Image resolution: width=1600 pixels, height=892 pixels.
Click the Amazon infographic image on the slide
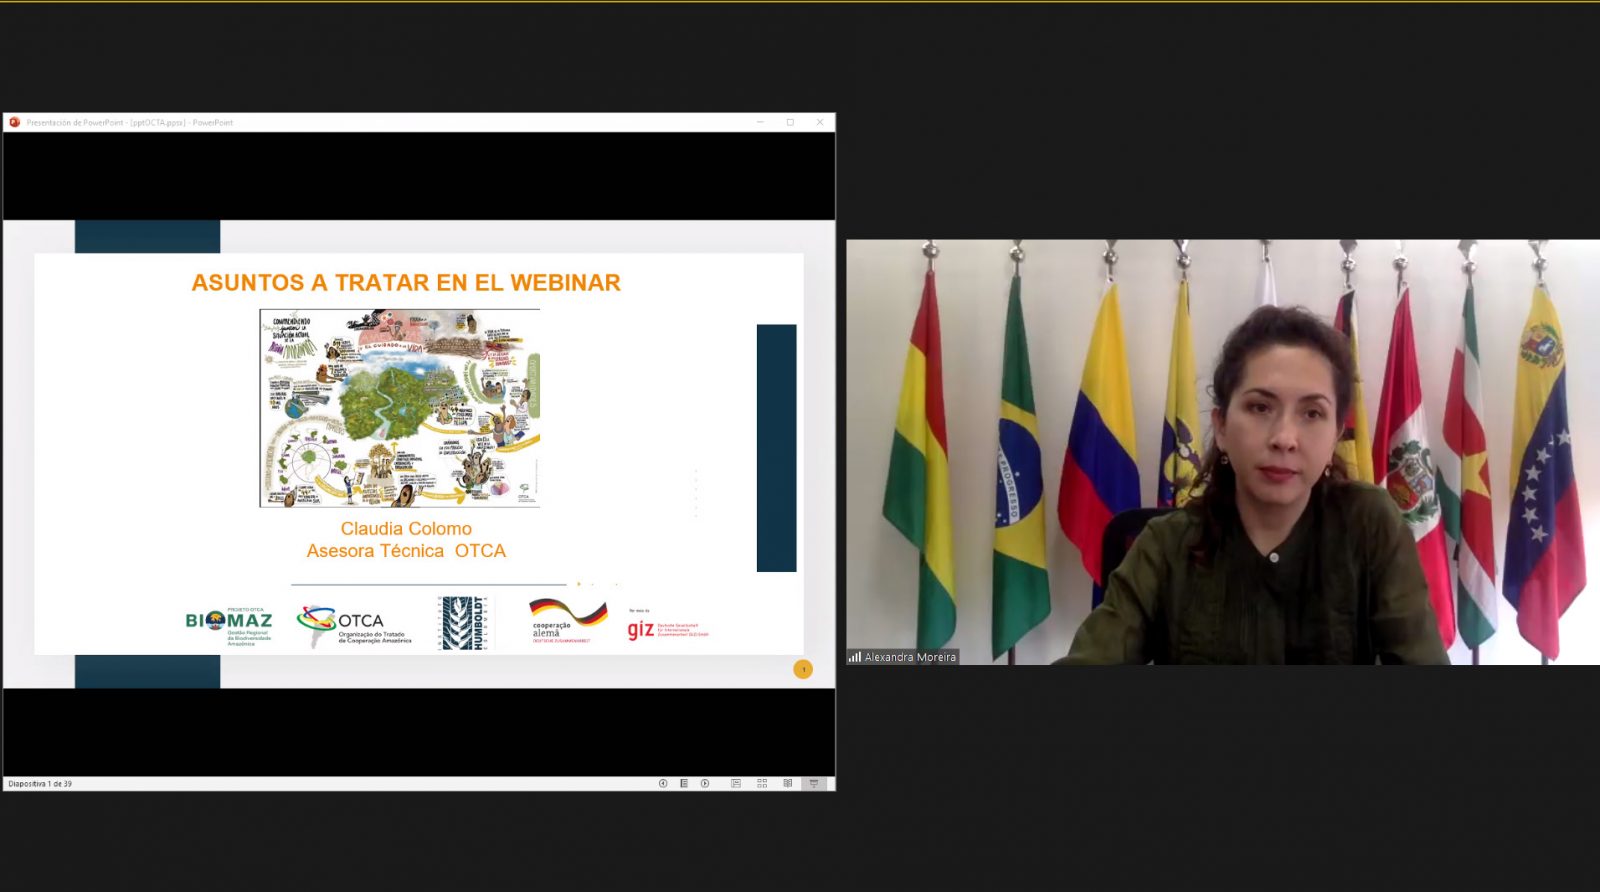click(x=400, y=408)
